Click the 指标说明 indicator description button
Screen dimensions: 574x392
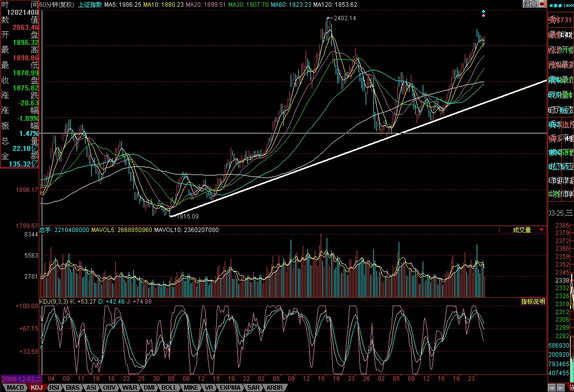click(x=533, y=302)
